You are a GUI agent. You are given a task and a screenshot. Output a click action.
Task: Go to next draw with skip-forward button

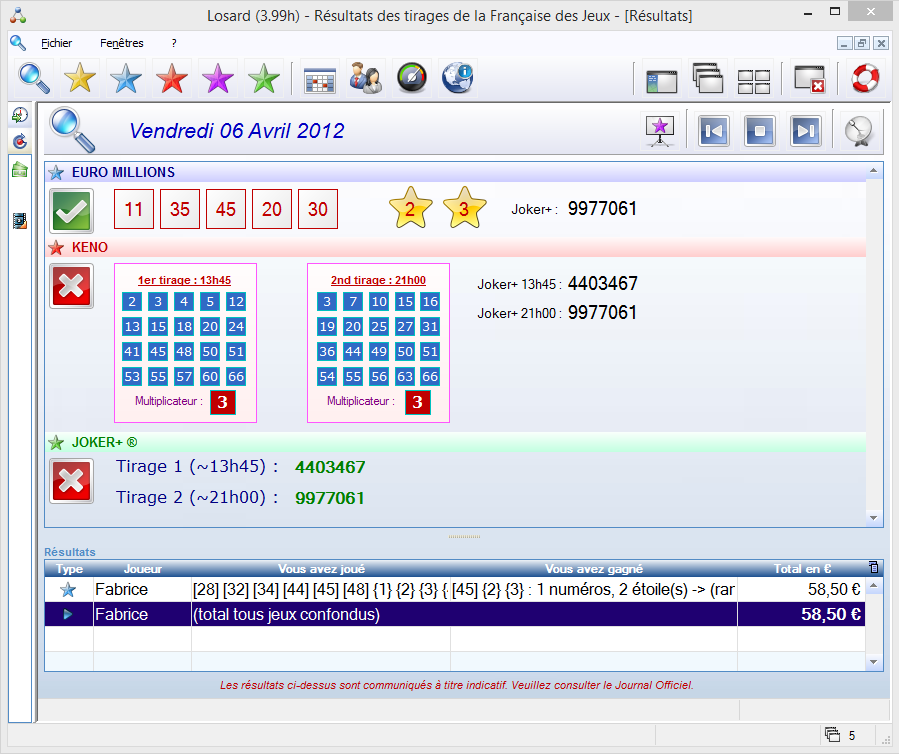[806, 131]
